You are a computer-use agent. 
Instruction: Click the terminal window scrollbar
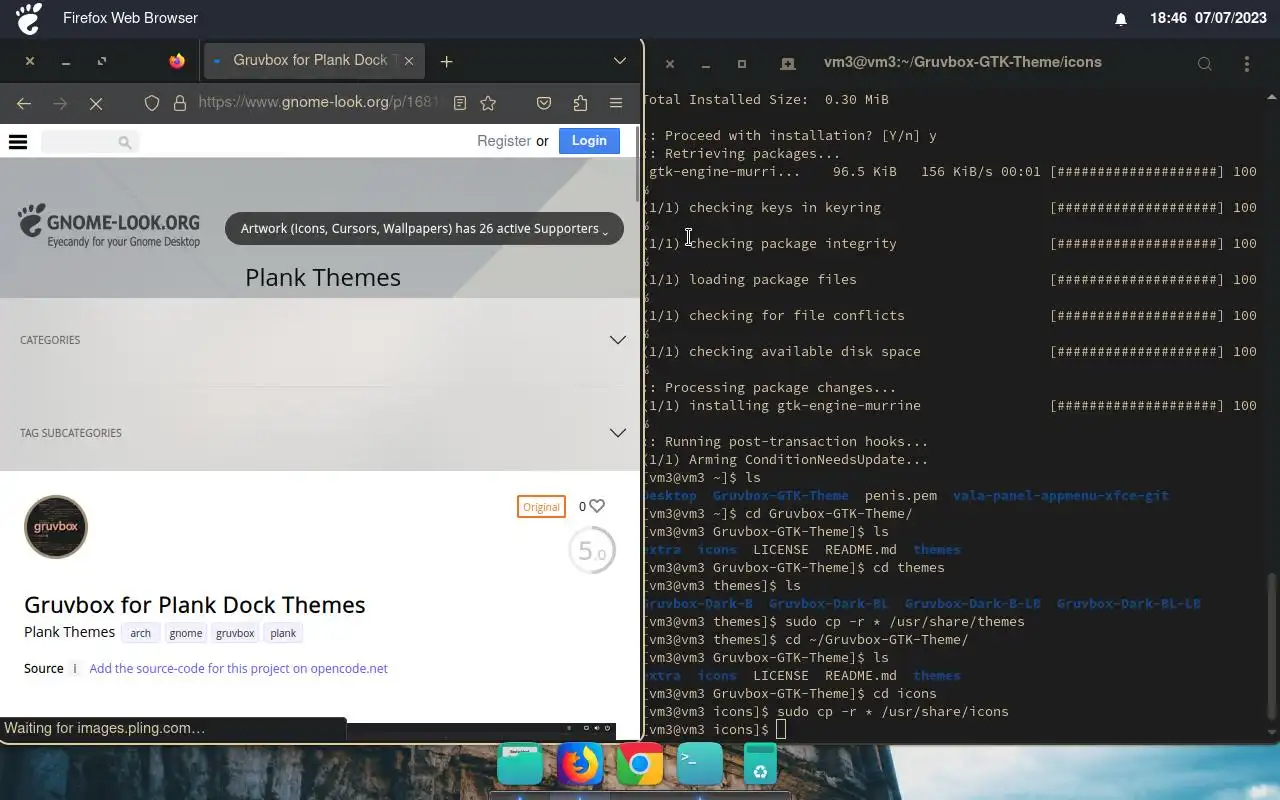point(1272,645)
